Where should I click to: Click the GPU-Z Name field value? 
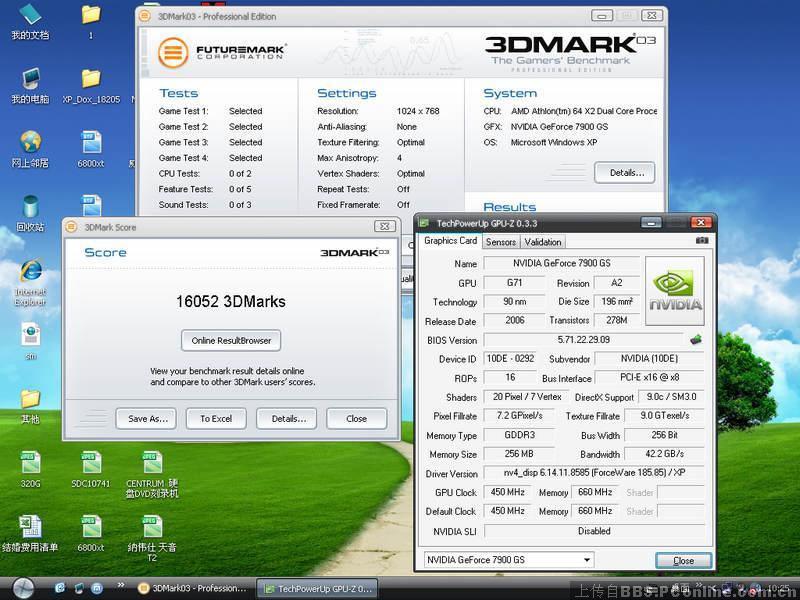tap(561, 263)
